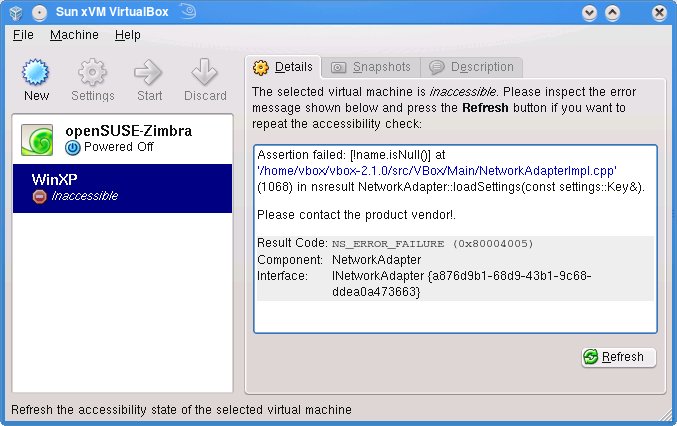677x426 pixels.
Task: Click the Details tab gear icon
Action: click(261, 68)
